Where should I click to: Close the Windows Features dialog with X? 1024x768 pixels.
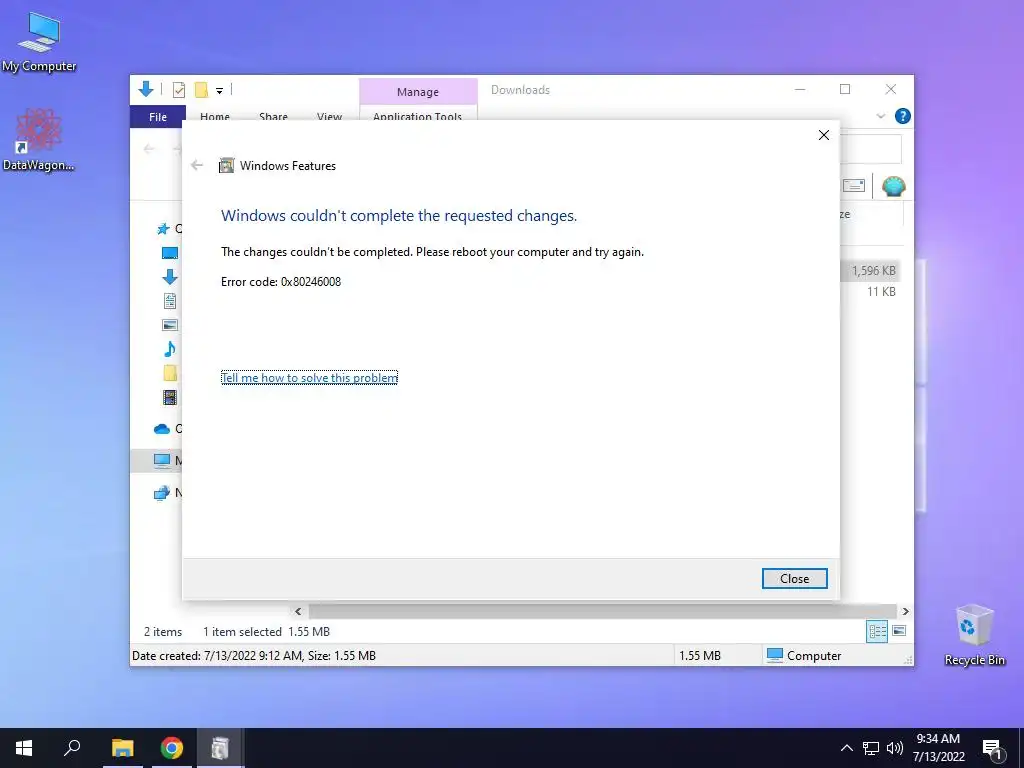[x=824, y=135]
